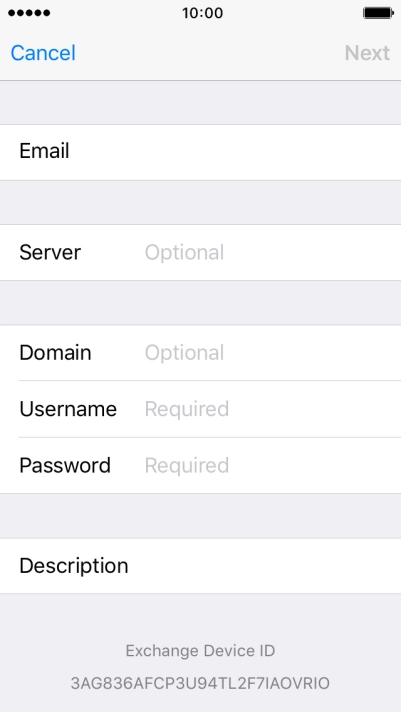Image resolution: width=401 pixels, height=712 pixels.
Task: Tap the Server label
Action: 50,252
